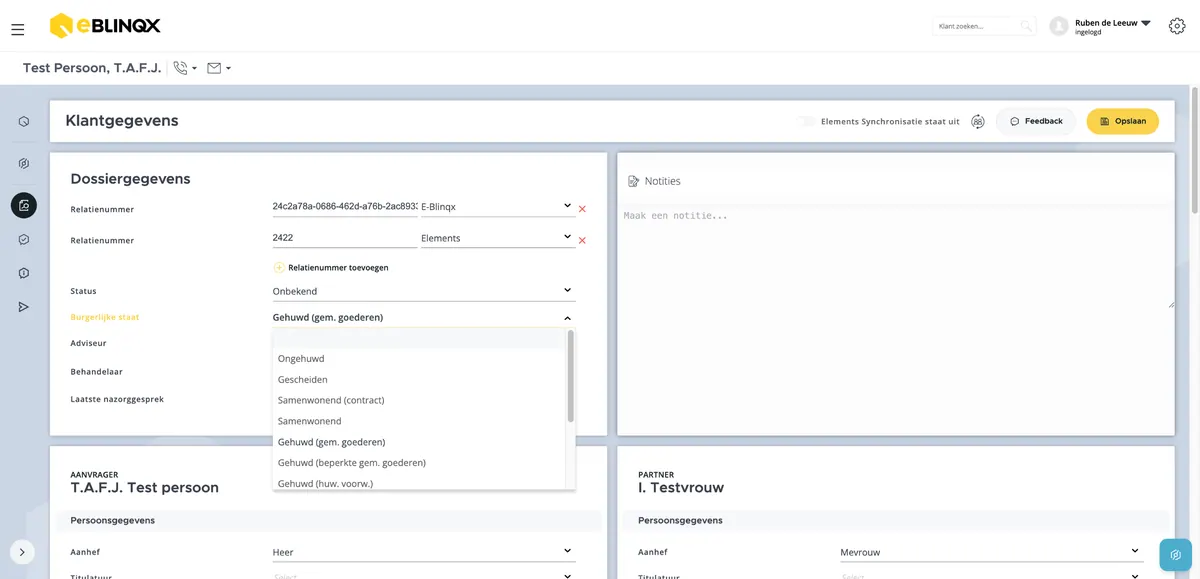Select Gescheiden from the list

419,380
